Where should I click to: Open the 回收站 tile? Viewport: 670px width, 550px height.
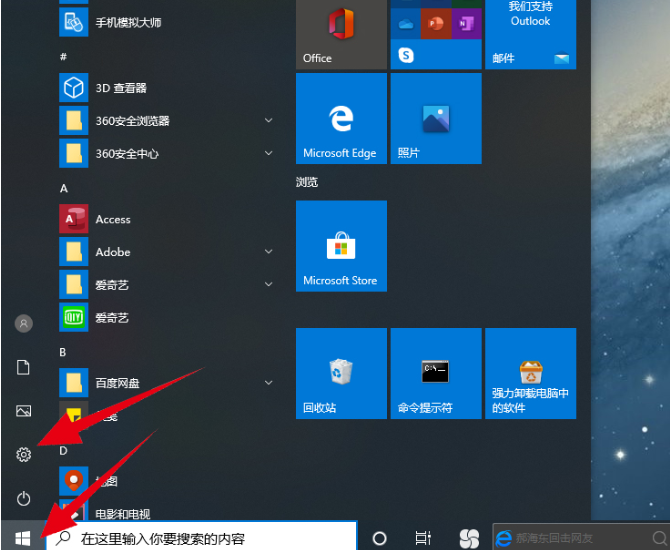pos(341,374)
